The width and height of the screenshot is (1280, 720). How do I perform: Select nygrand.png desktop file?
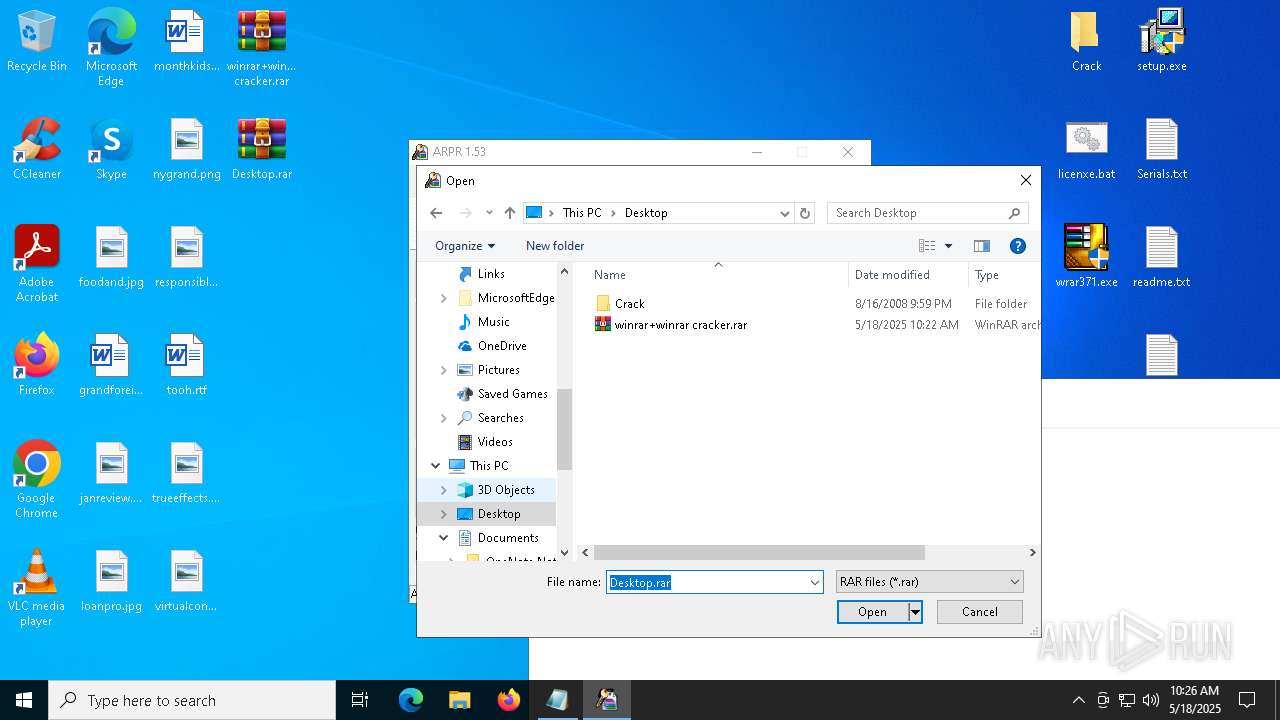coord(186,150)
